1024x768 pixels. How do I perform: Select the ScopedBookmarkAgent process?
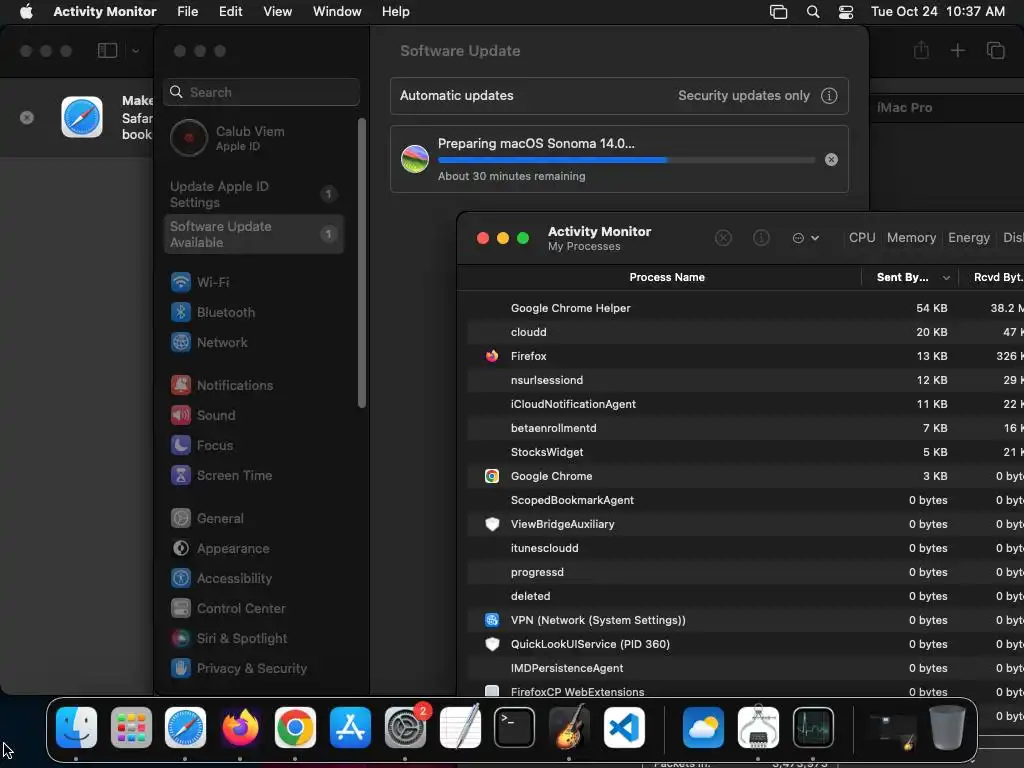pos(745,500)
